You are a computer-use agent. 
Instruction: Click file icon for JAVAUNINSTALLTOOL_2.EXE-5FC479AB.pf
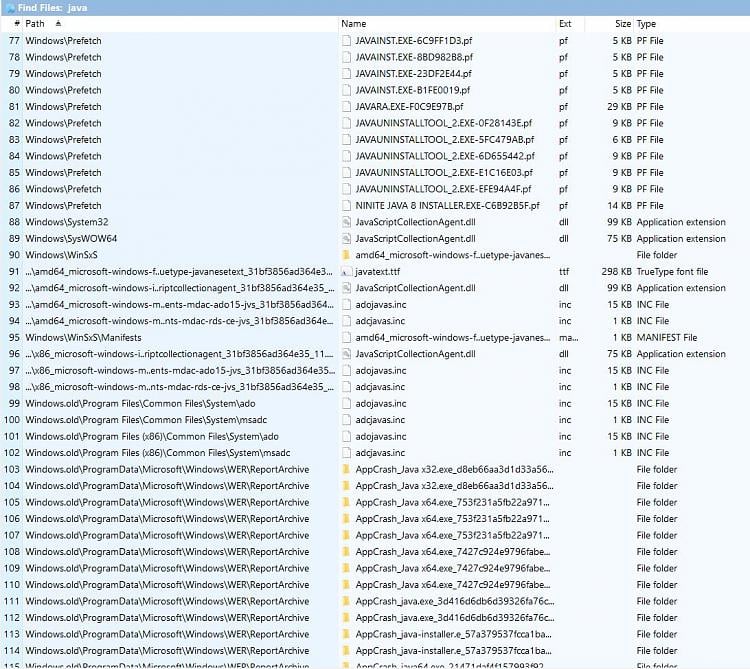pyautogui.click(x=346, y=140)
